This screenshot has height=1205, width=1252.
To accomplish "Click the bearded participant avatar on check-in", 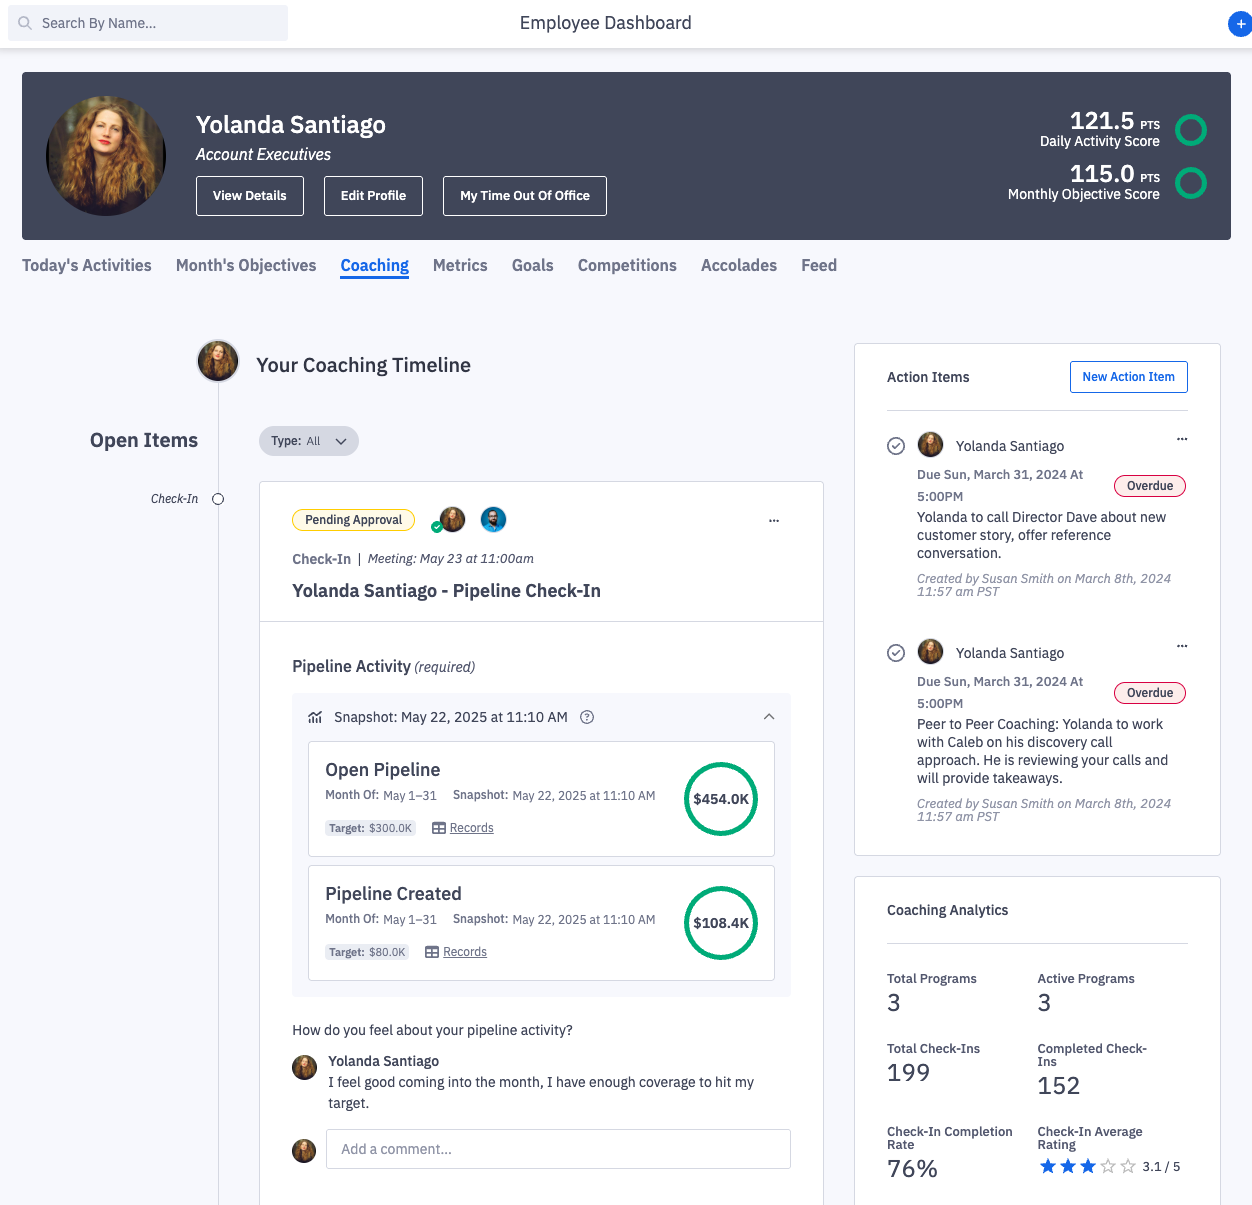I will (493, 519).
